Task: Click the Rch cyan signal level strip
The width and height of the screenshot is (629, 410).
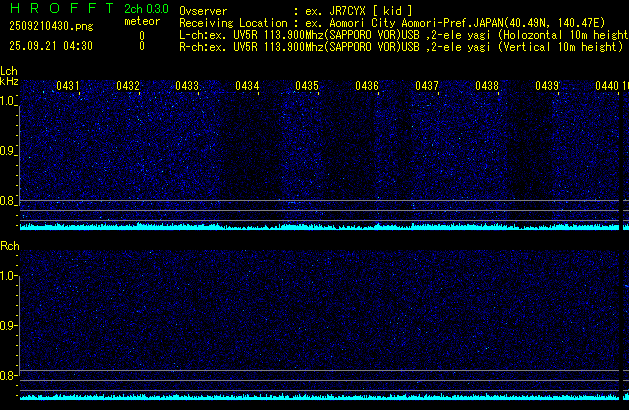Action: 320,398
